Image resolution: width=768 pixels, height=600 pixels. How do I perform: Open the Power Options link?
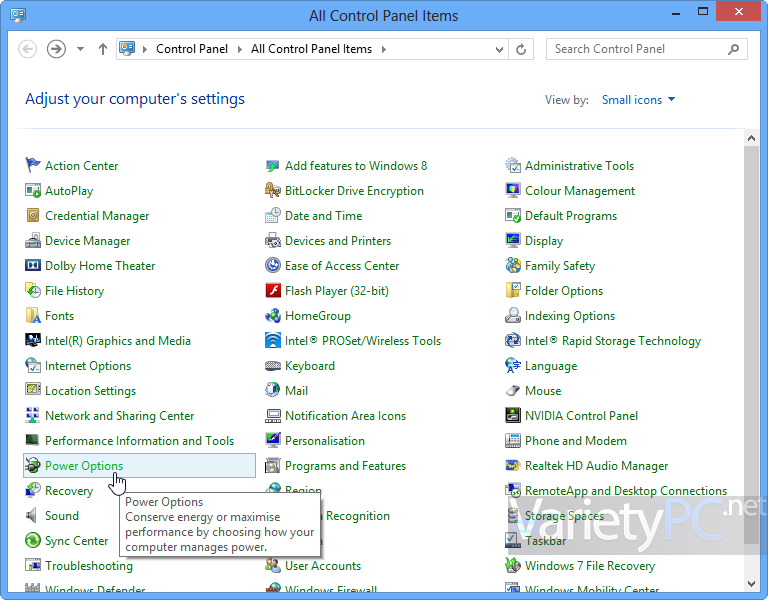[x=84, y=466]
